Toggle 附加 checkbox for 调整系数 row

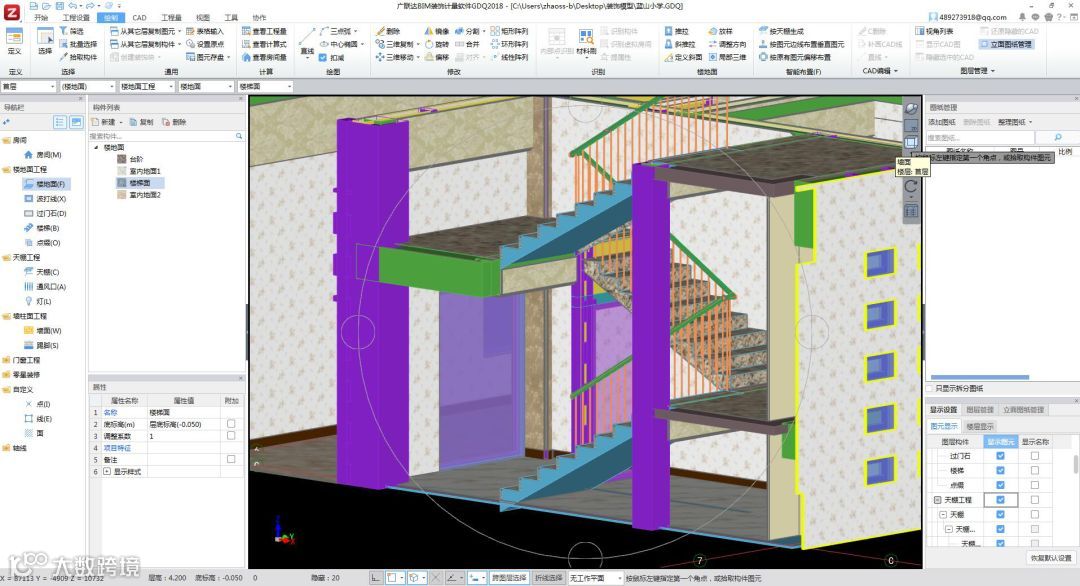coord(231,436)
